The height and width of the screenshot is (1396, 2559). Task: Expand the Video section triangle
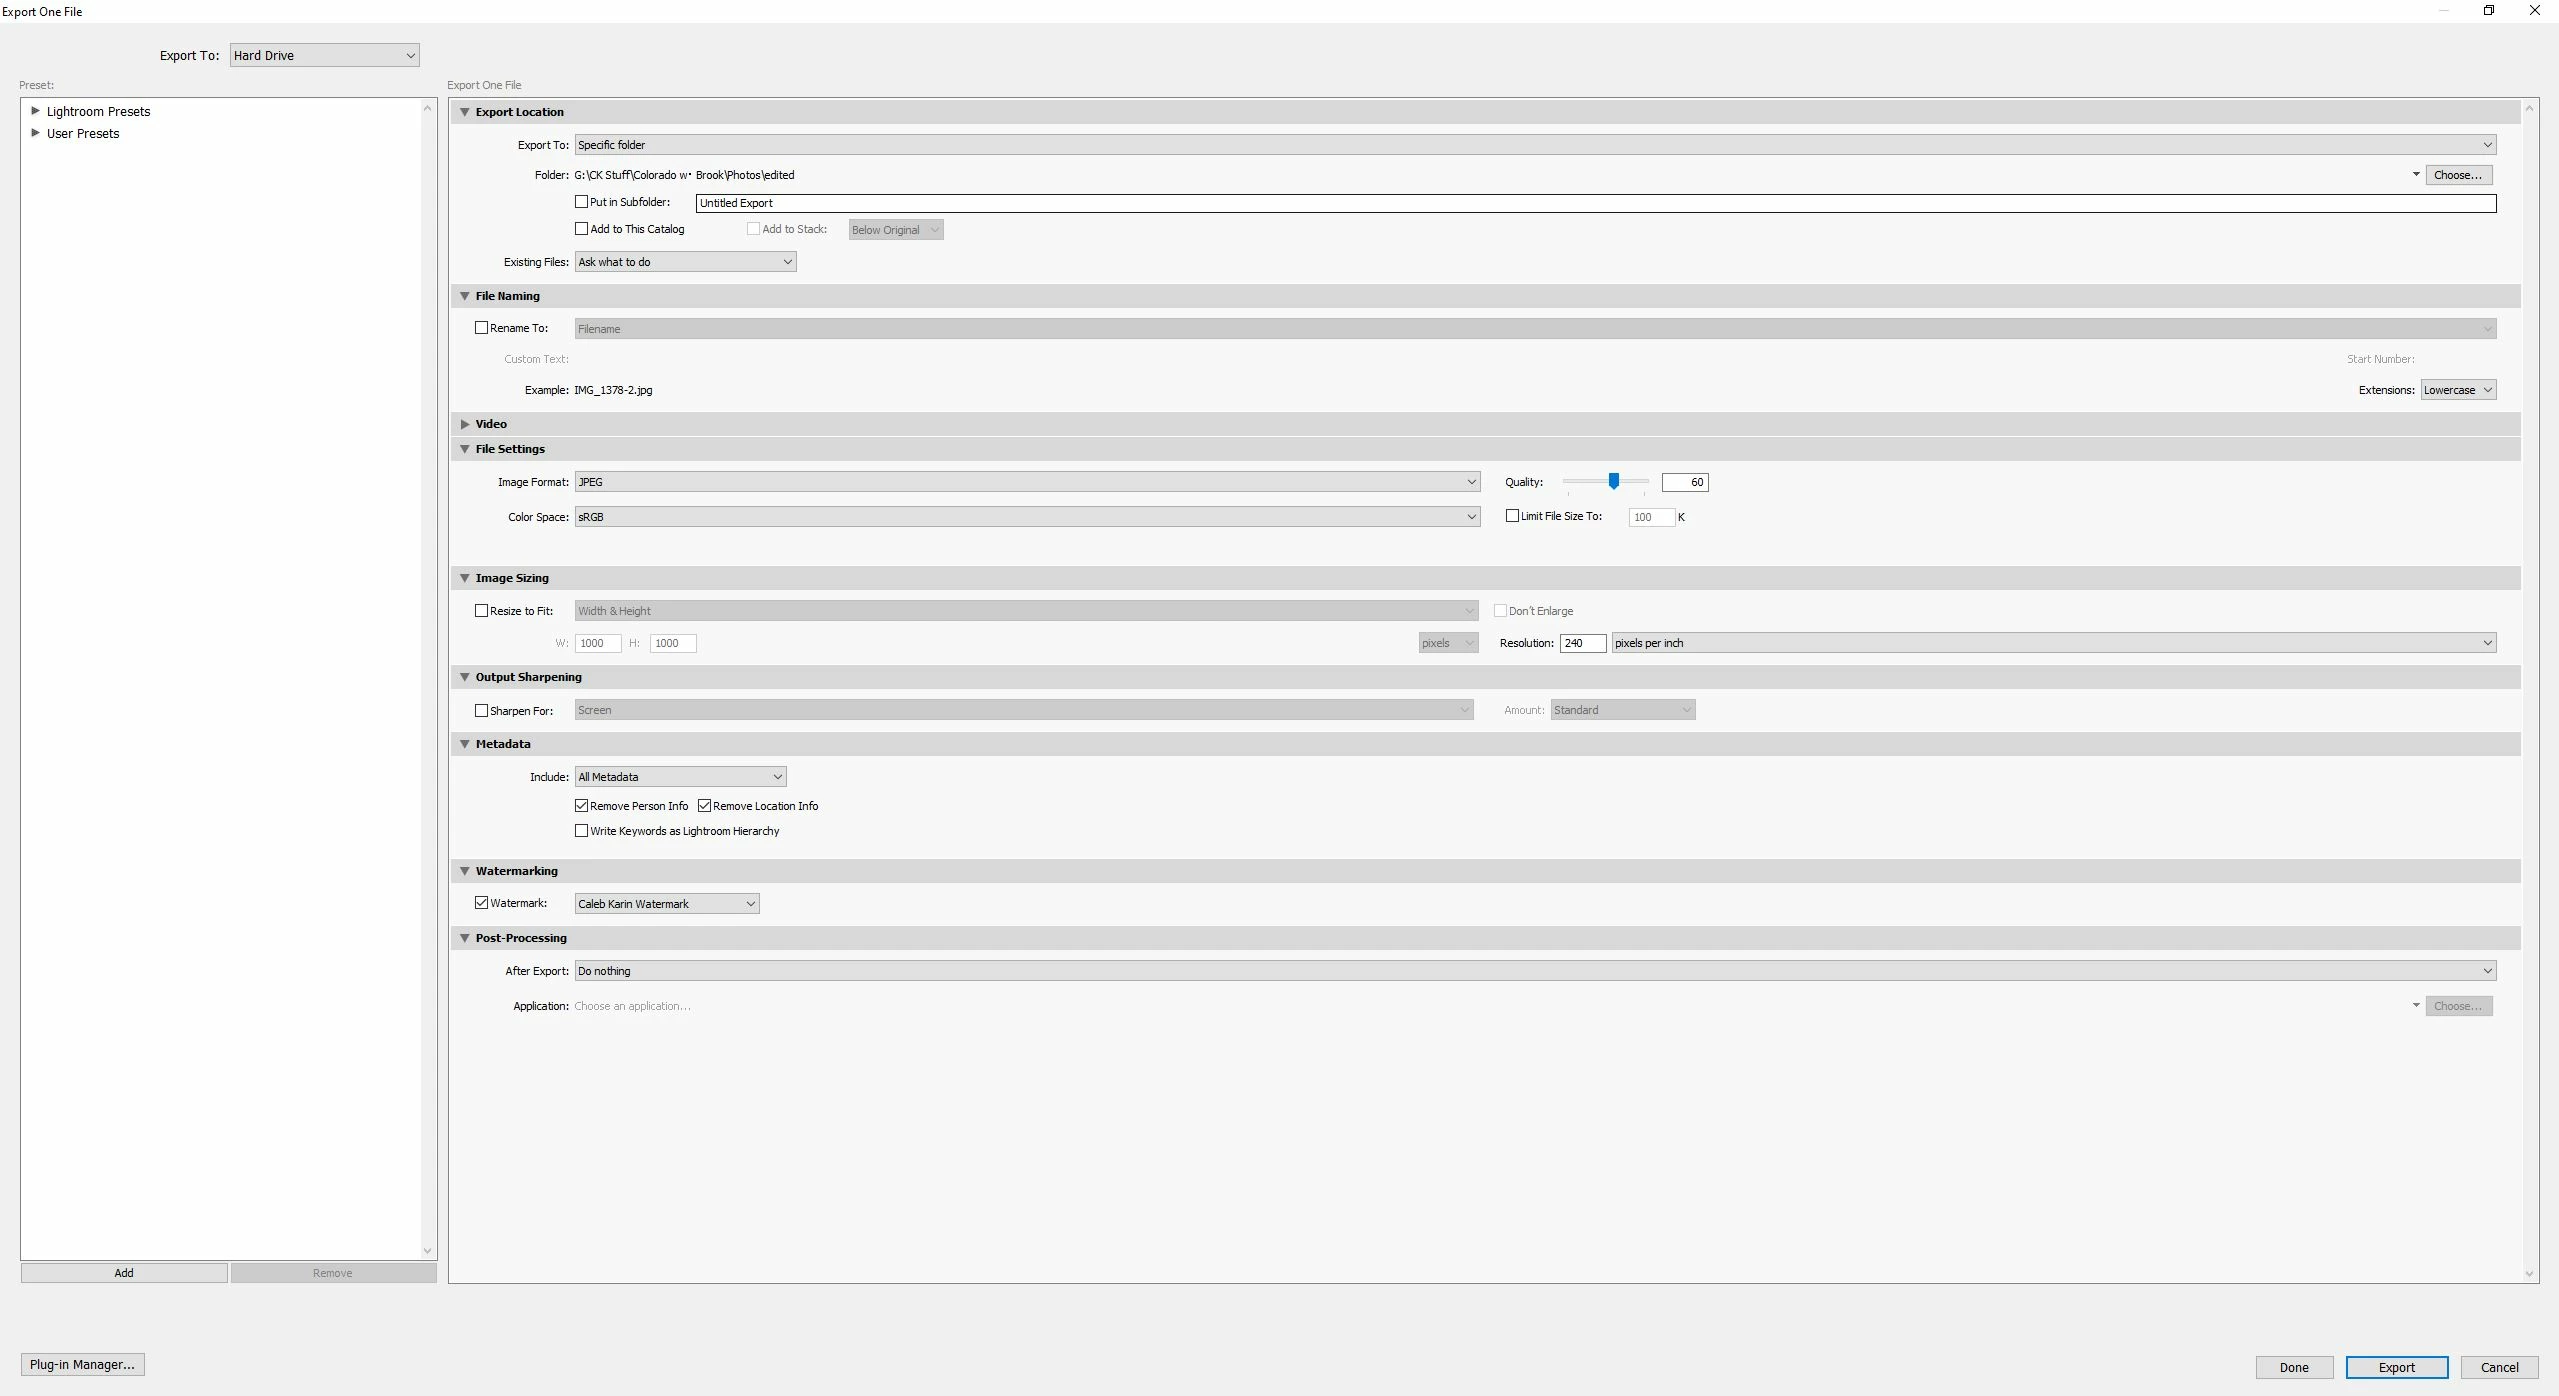coord(464,424)
